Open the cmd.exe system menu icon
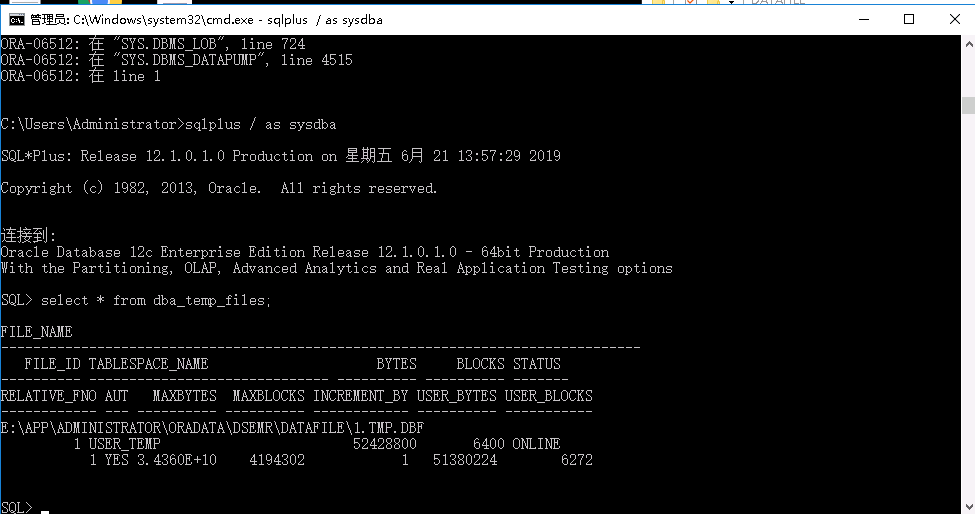975x514 pixels. coord(16,20)
